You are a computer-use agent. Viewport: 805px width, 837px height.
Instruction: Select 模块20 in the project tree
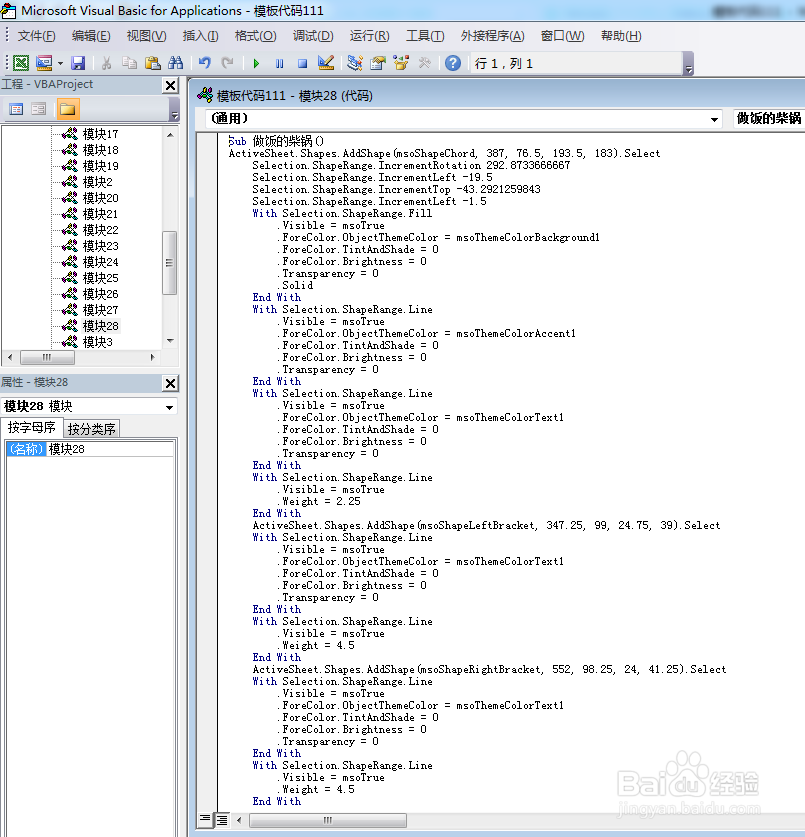(x=100, y=198)
